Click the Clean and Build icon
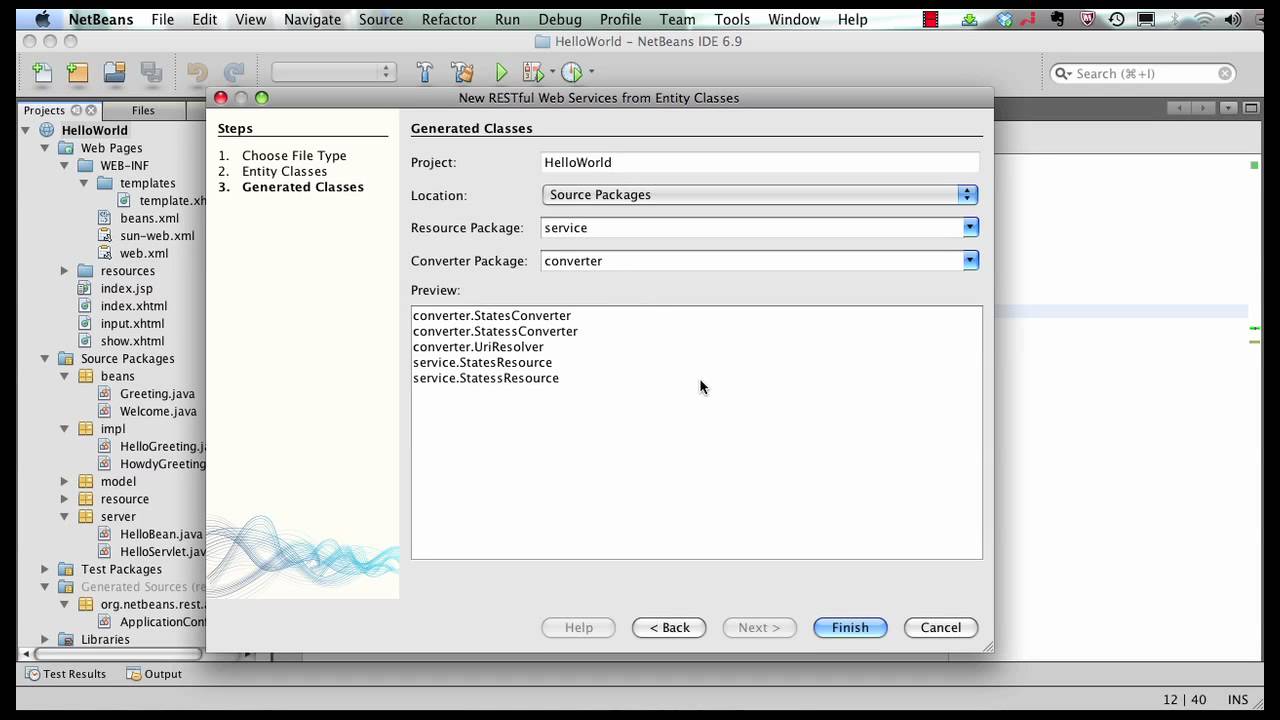Viewport: 1280px width, 720px height. pyautogui.click(x=462, y=72)
